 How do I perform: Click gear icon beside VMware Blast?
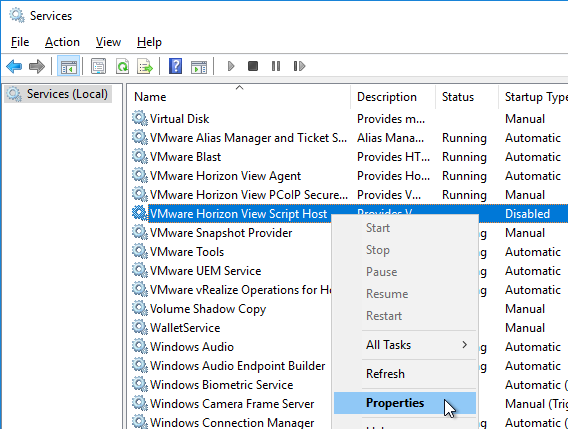tap(139, 157)
